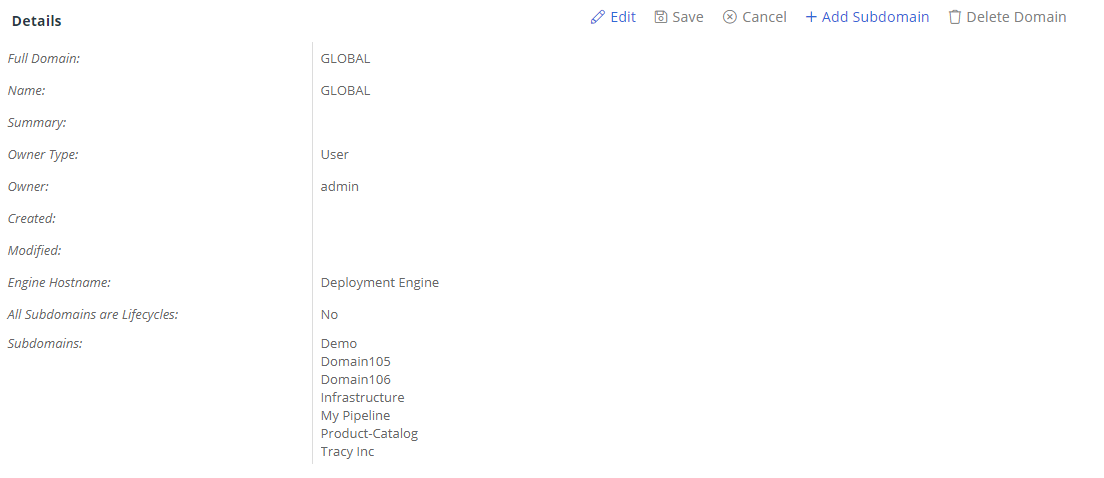Click the Deployment Engine hostname value
Viewport: 1104px width, 478px height.
tap(380, 282)
